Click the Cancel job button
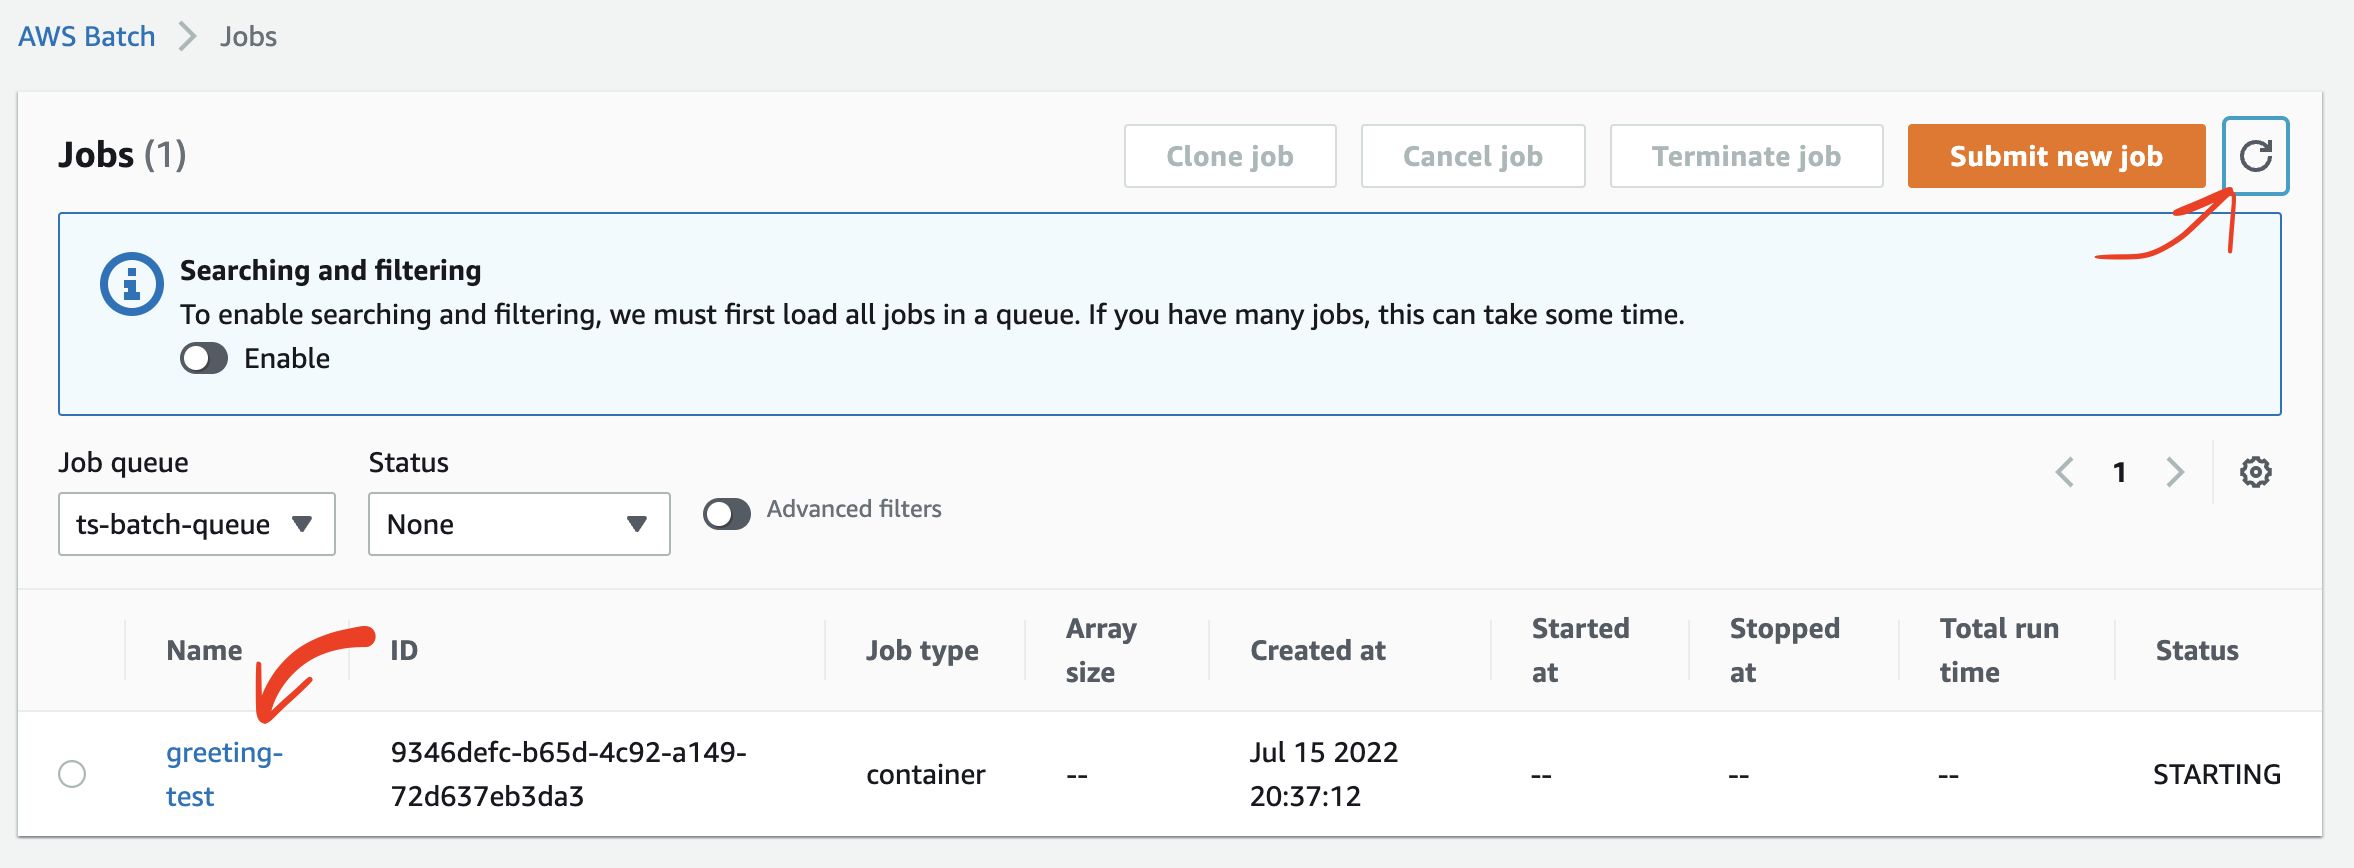This screenshot has width=2354, height=868. pyautogui.click(x=1473, y=156)
